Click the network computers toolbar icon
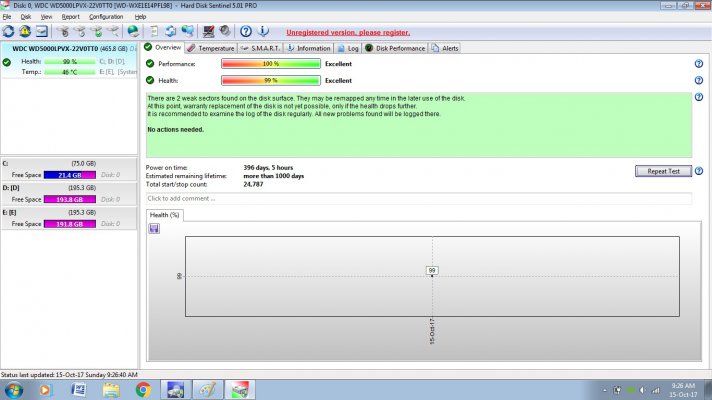The image size is (712, 400). (x=188, y=31)
